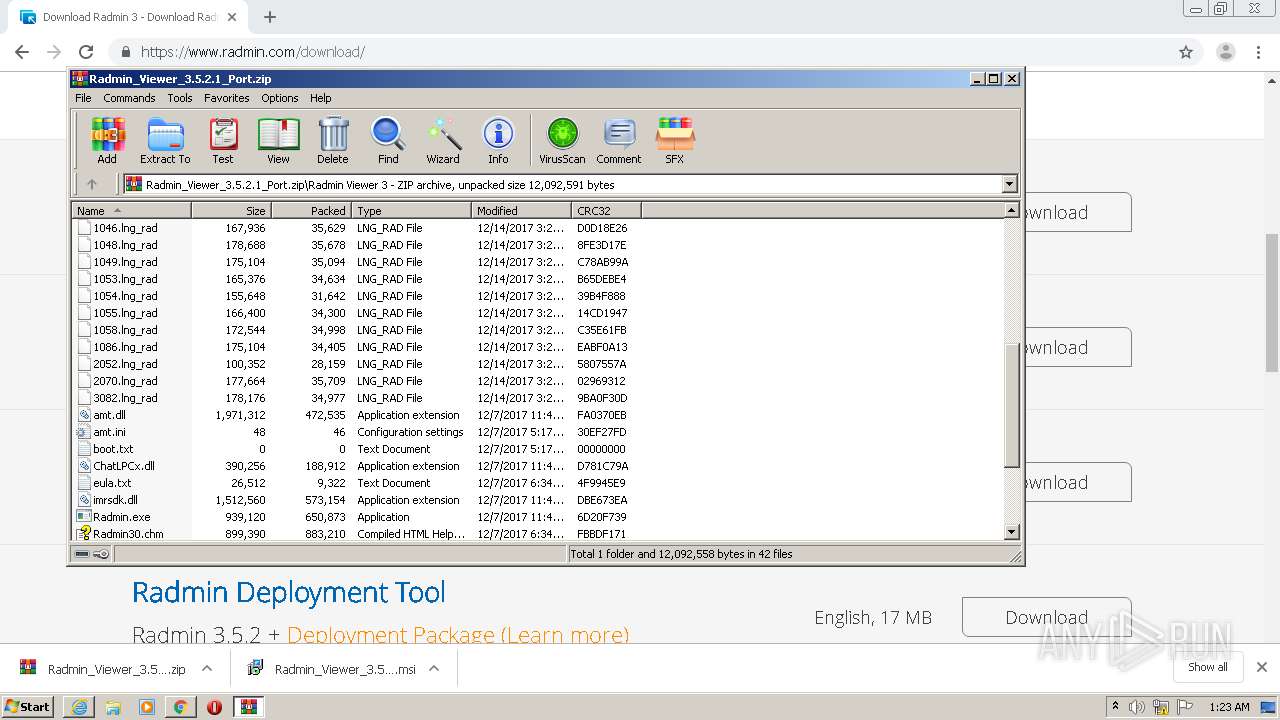Select the 3082.lng_rad file
The width and height of the screenshot is (1280, 720).
pos(125,398)
